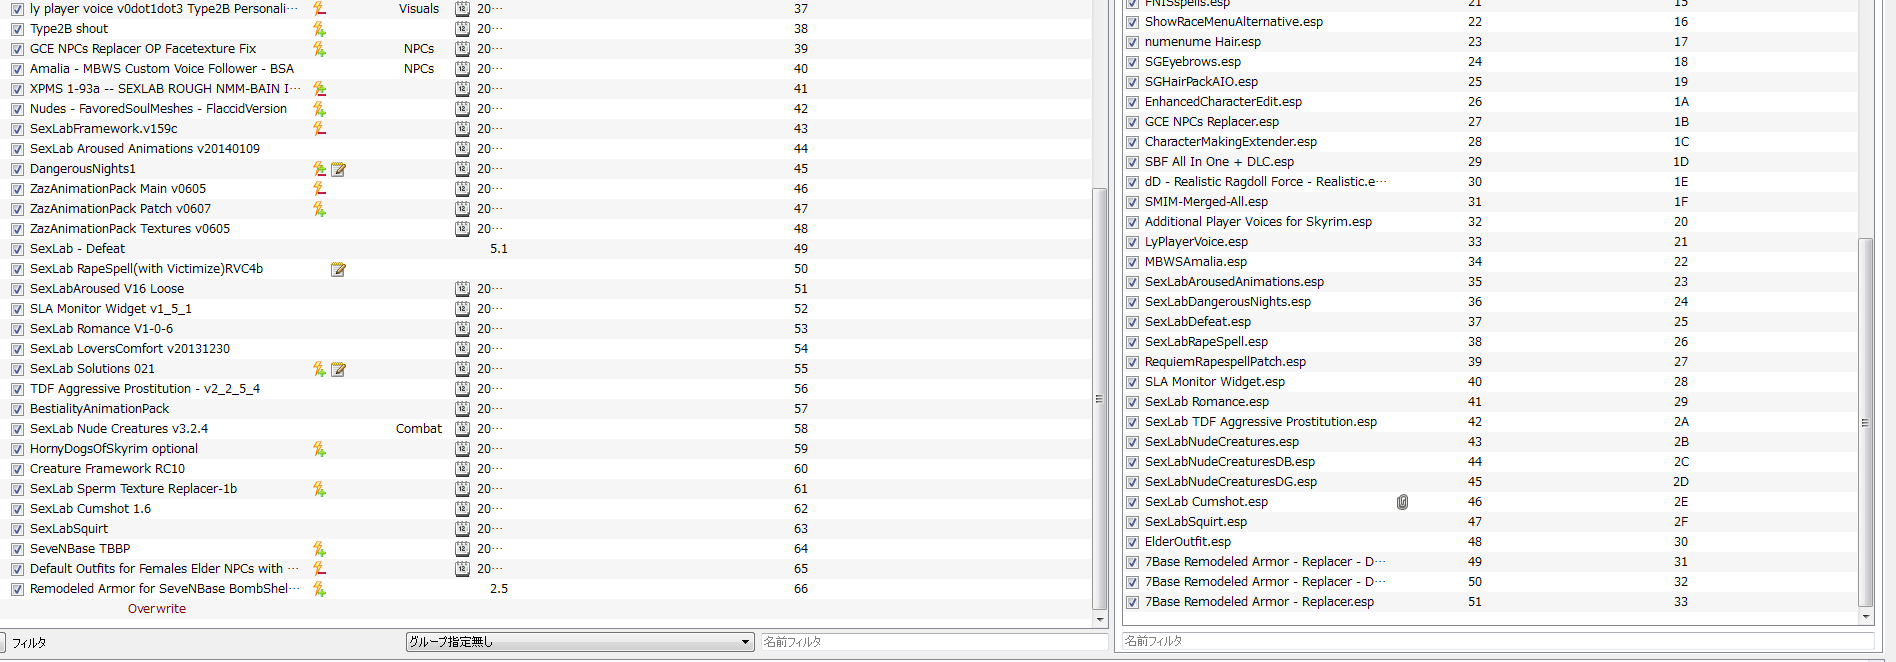Click the Combat category cell
The height and width of the screenshot is (662, 1896).
[x=419, y=429]
